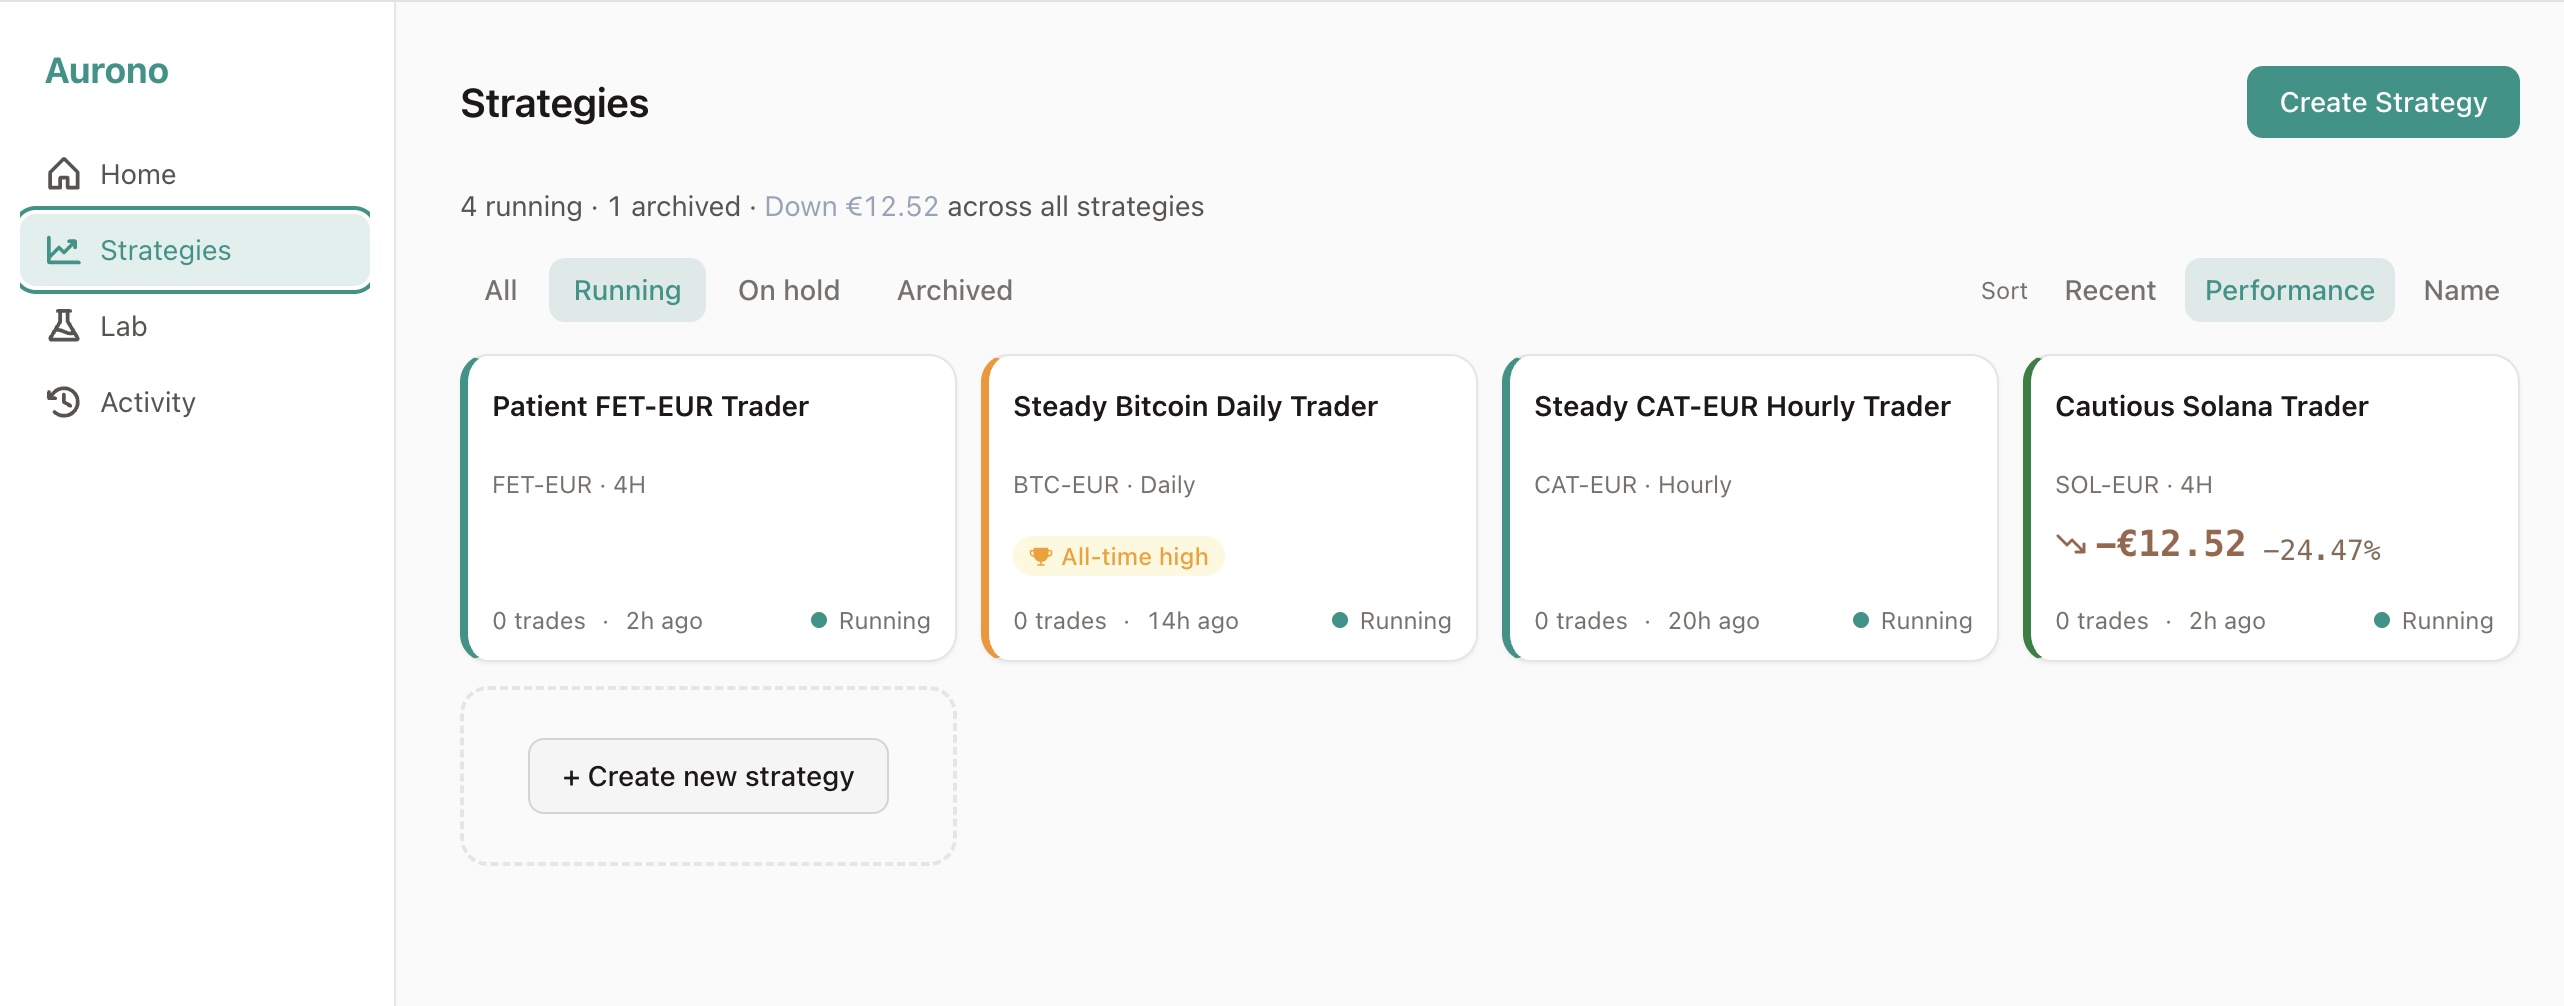Click the Running status dot on Steady CAT-EUR card

[x=1862, y=620]
